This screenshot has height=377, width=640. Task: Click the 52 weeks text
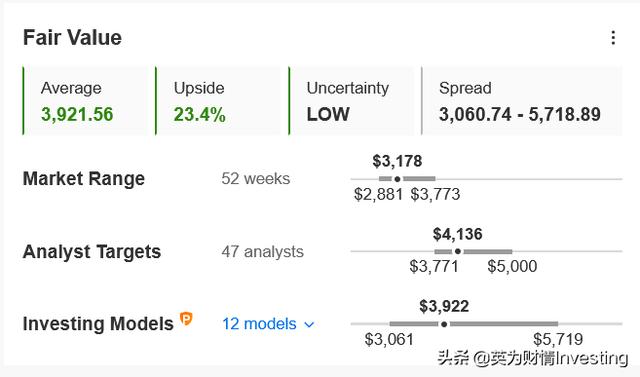tap(256, 179)
